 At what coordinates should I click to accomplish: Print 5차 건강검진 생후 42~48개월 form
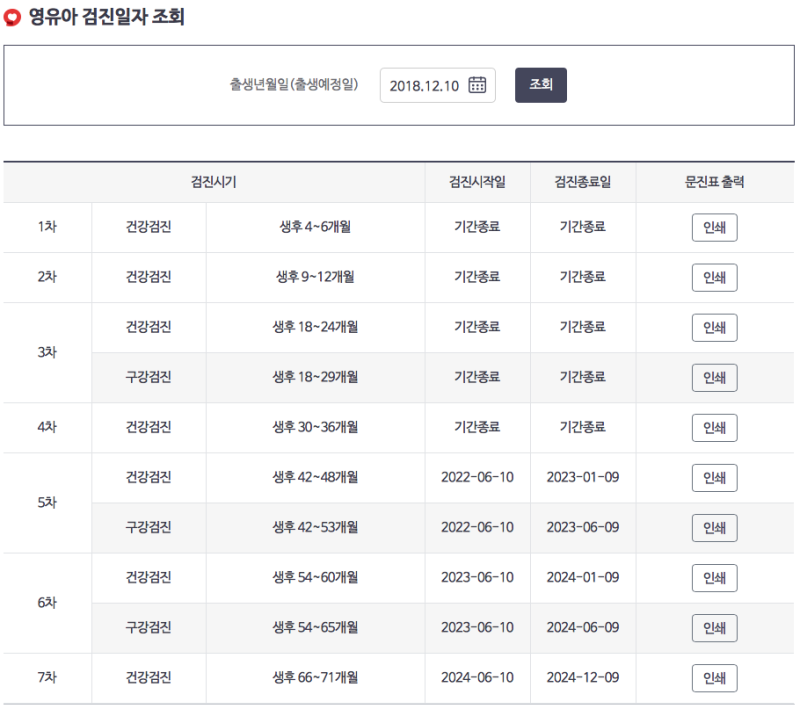[x=714, y=477]
